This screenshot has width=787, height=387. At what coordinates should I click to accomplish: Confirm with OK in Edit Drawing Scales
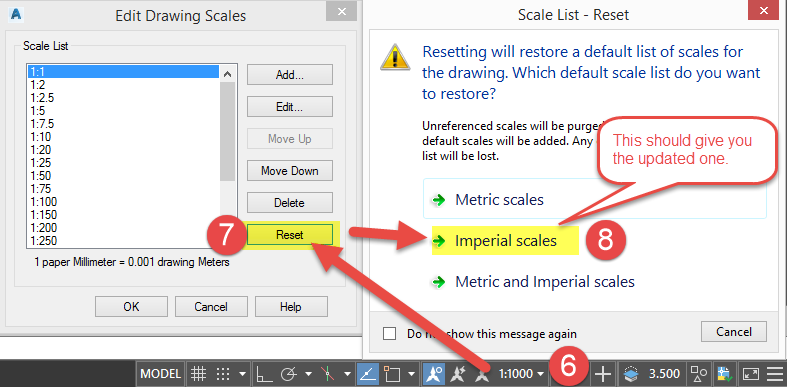132,306
